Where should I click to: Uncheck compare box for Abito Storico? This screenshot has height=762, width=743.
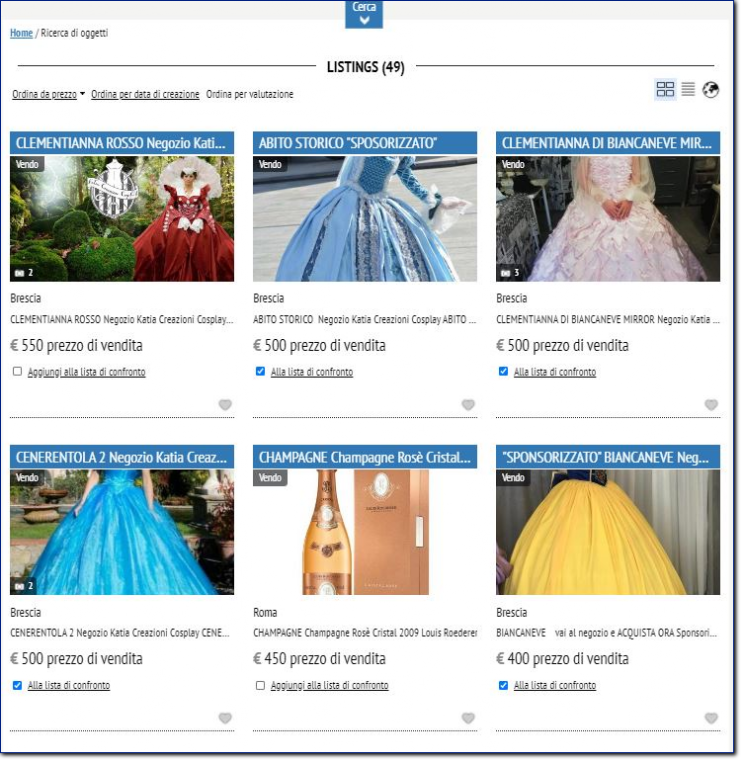point(260,372)
